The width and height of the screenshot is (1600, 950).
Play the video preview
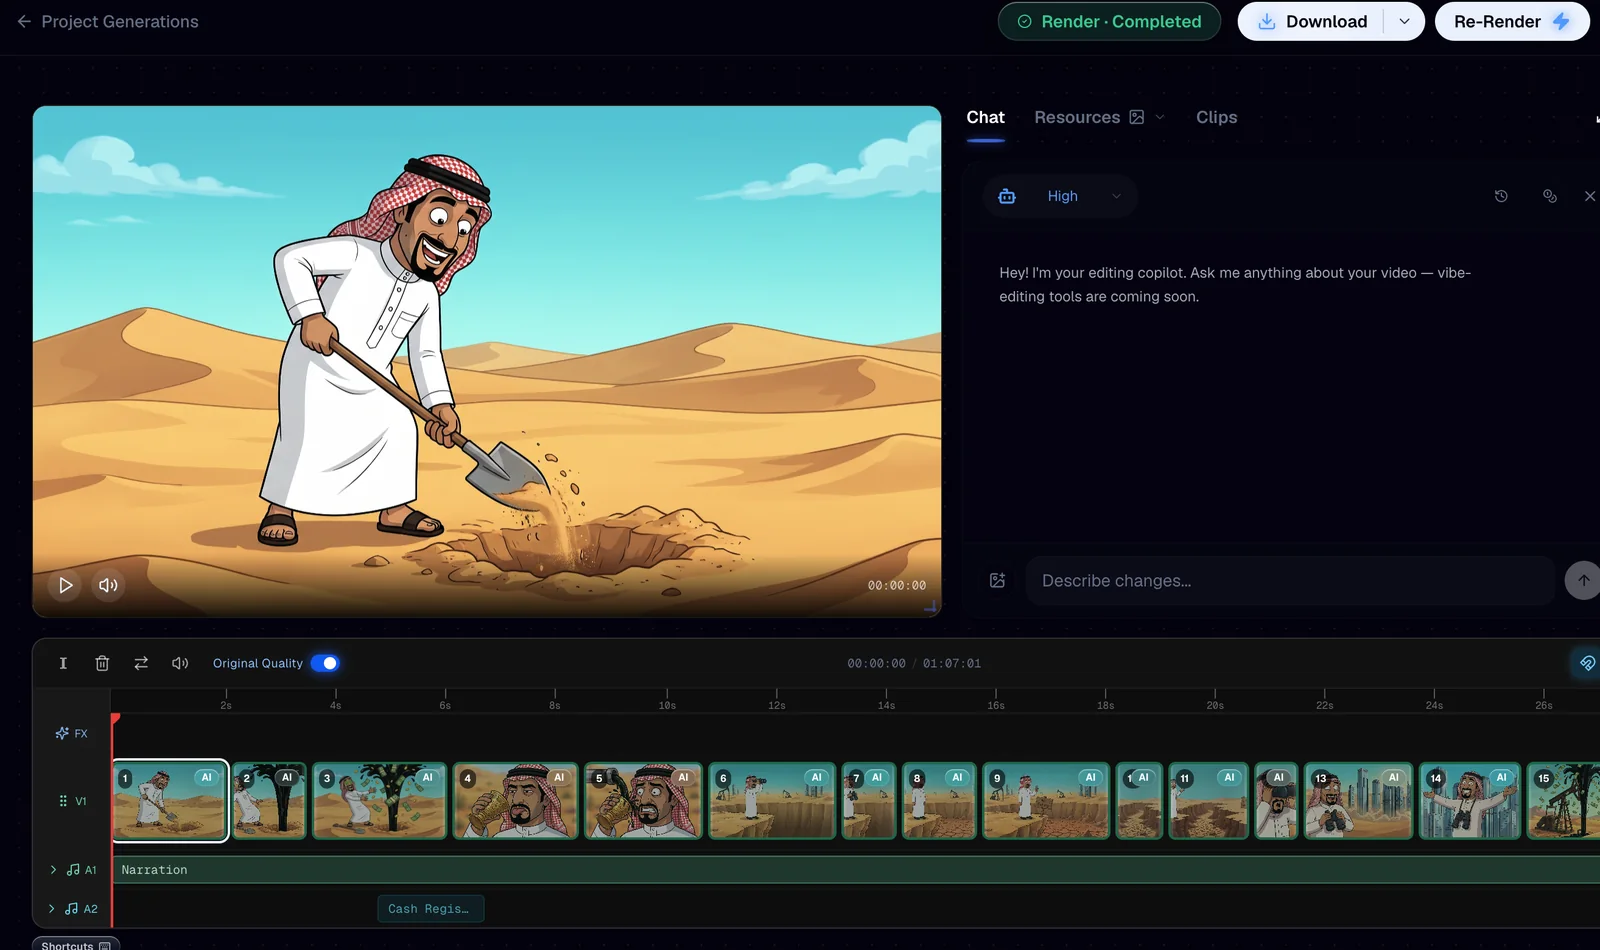66,586
